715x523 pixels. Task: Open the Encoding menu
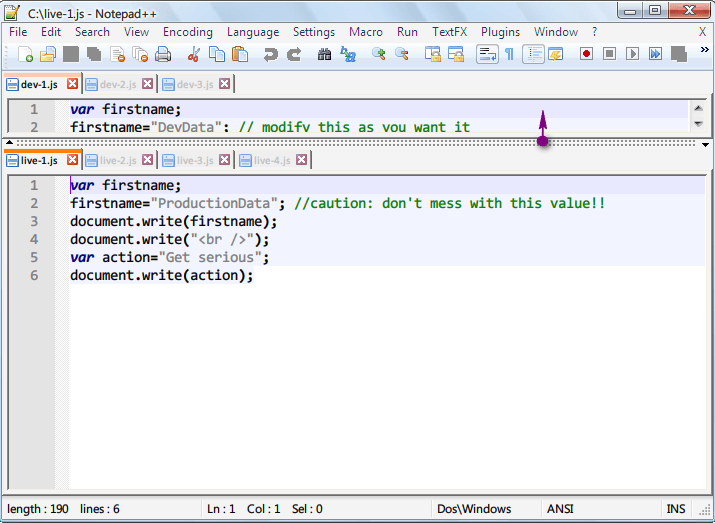pyautogui.click(x=188, y=32)
